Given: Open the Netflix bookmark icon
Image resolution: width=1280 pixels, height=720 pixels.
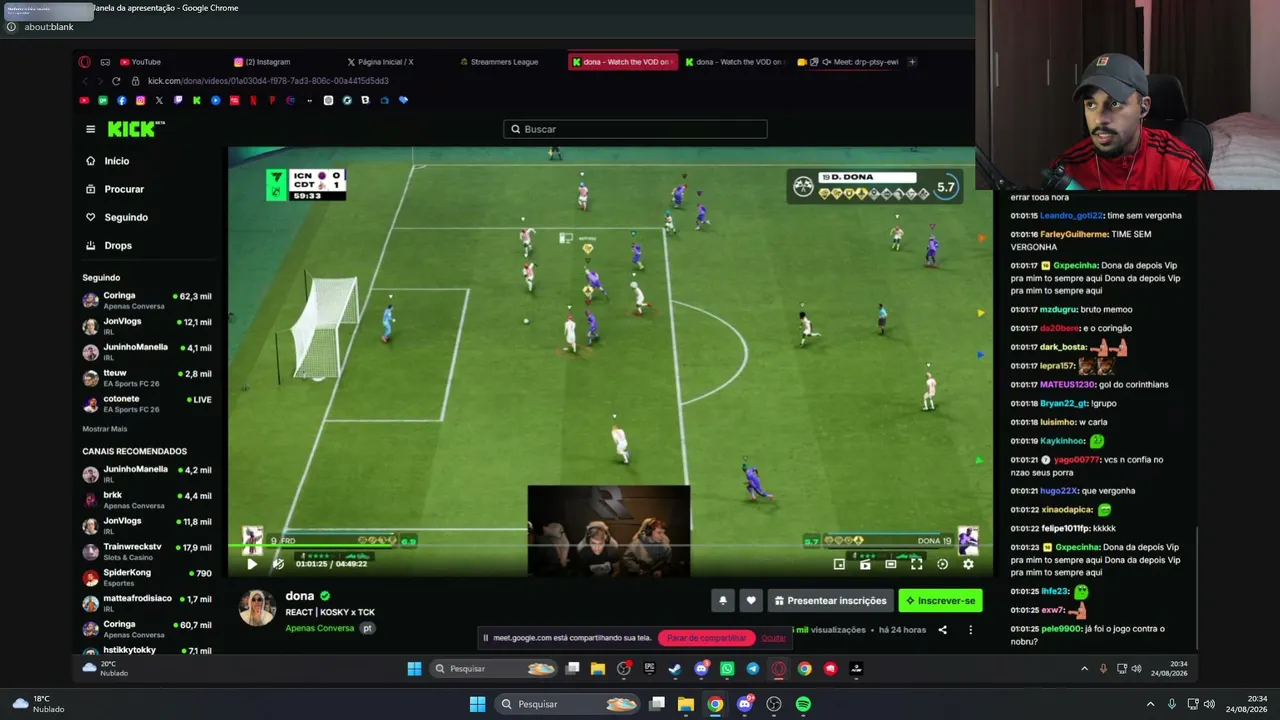Looking at the screenshot, I should point(253,100).
